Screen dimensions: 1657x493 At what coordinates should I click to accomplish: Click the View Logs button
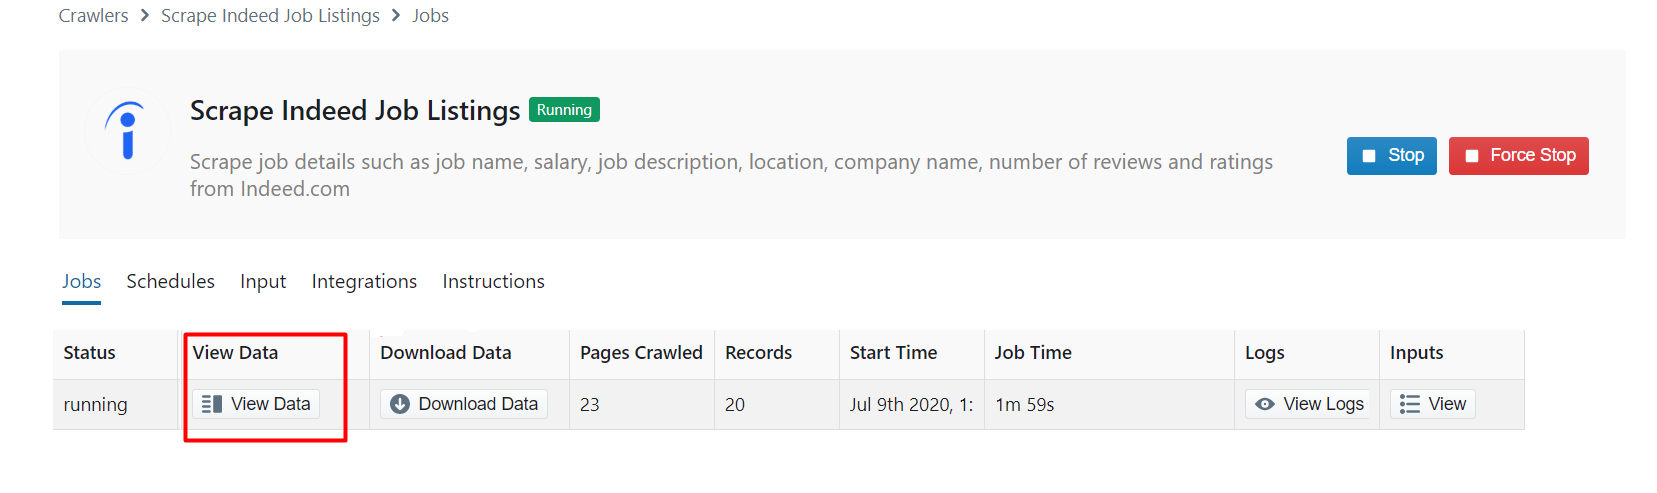coord(1310,404)
